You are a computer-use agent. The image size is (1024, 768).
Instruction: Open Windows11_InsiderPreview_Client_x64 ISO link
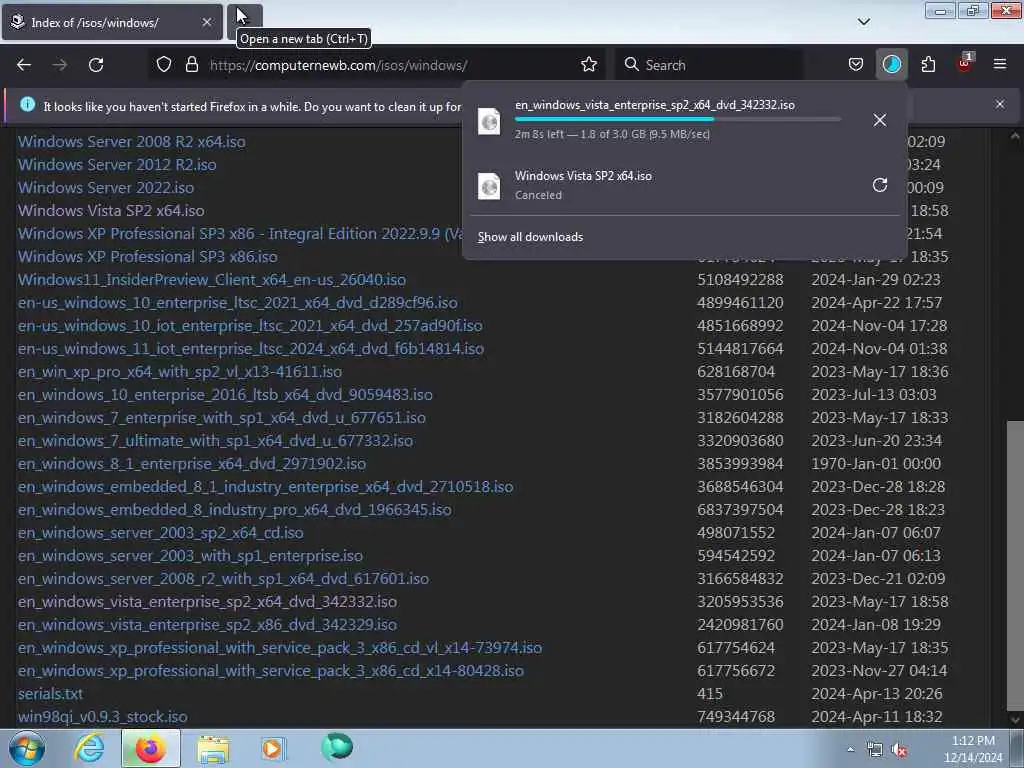(212, 280)
